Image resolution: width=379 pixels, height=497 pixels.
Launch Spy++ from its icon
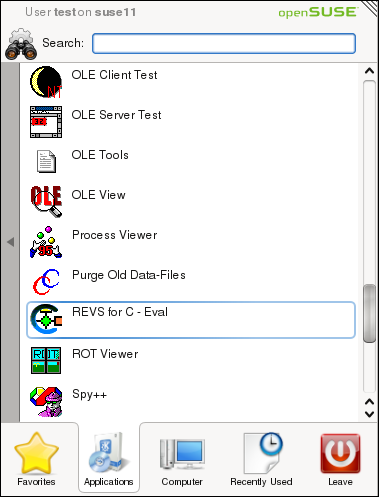tap(46, 401)
